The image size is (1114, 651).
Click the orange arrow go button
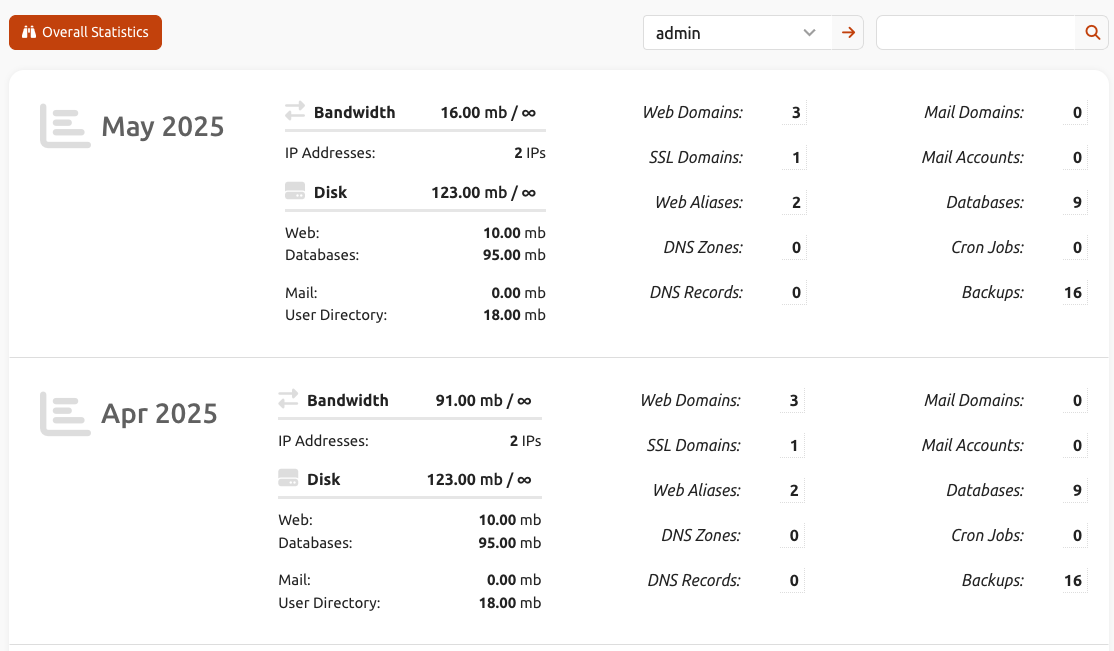848,33
